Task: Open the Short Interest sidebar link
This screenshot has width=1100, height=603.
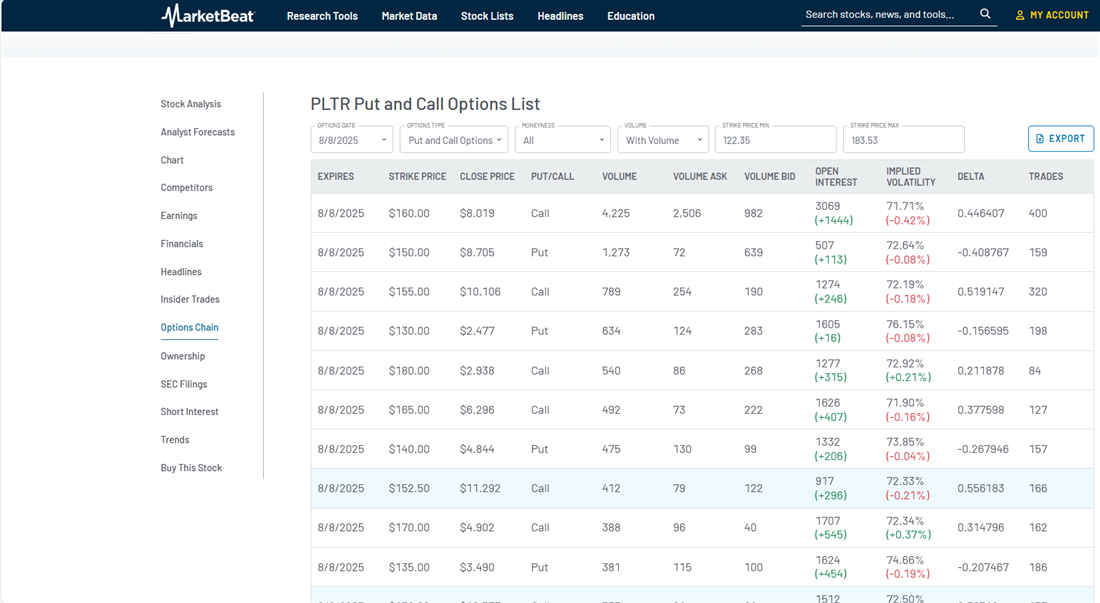Action: tap(189, 412)
